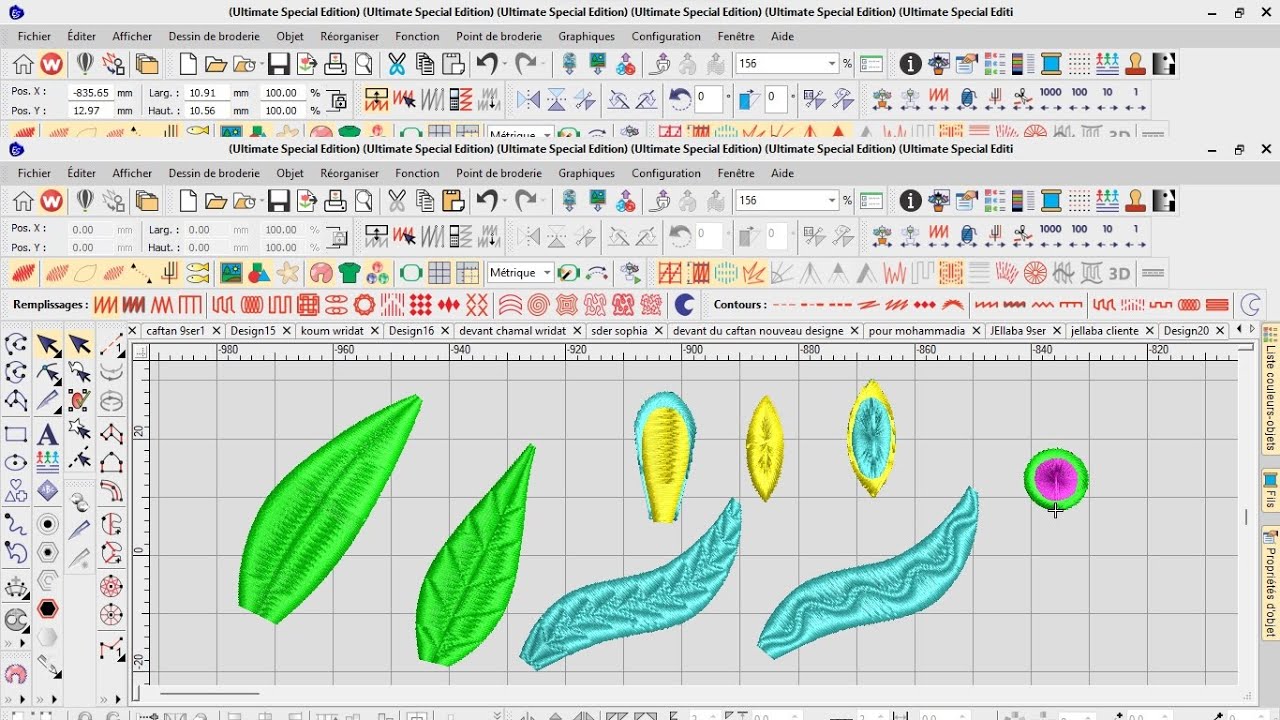This screenshot has height=720, width=1280.
Task: Click the blue thread spool icon
Action: [1051, 201]
